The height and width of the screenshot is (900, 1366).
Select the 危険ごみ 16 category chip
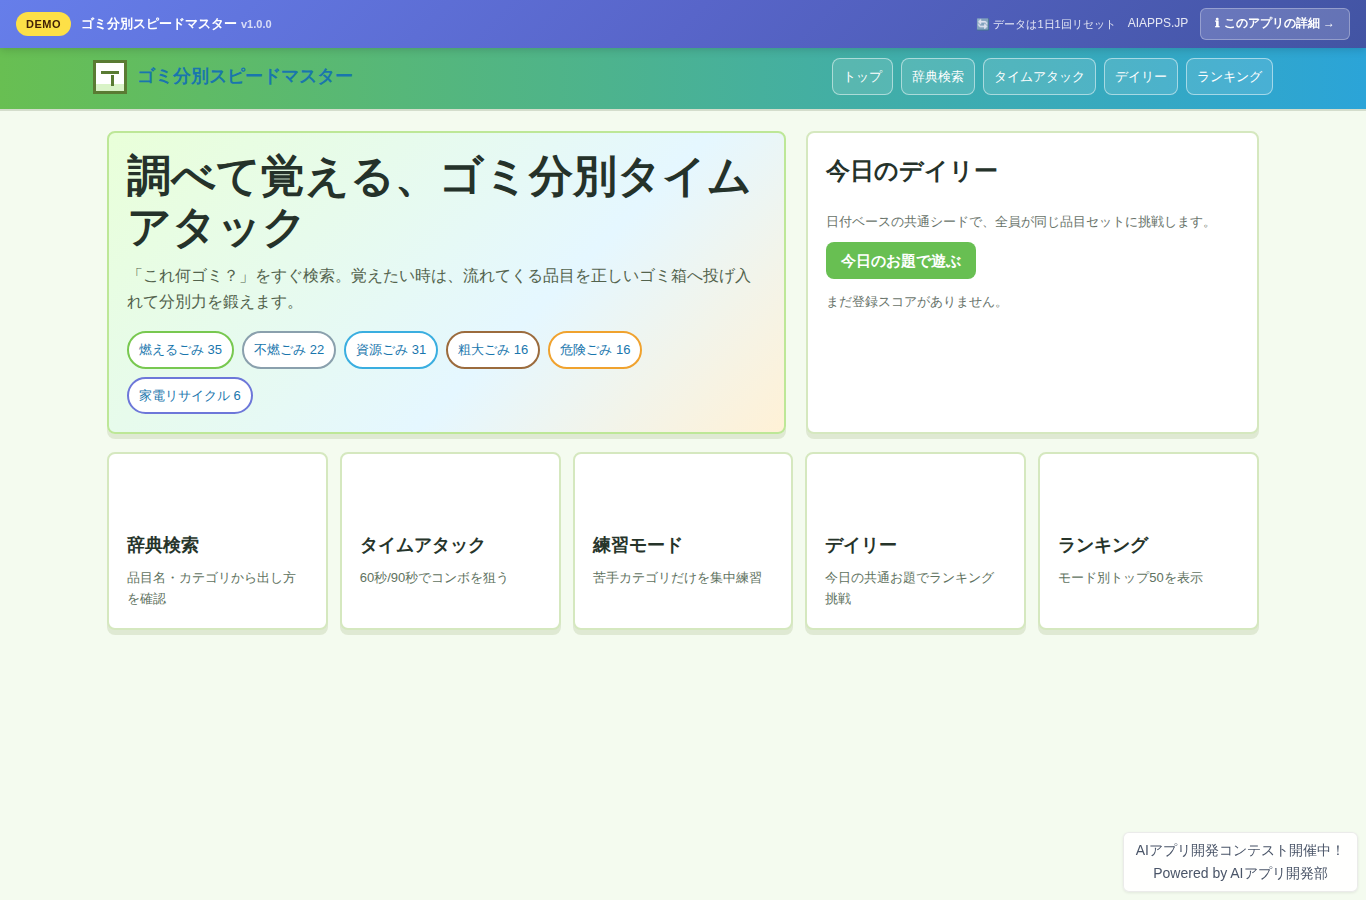pos(595,350)
